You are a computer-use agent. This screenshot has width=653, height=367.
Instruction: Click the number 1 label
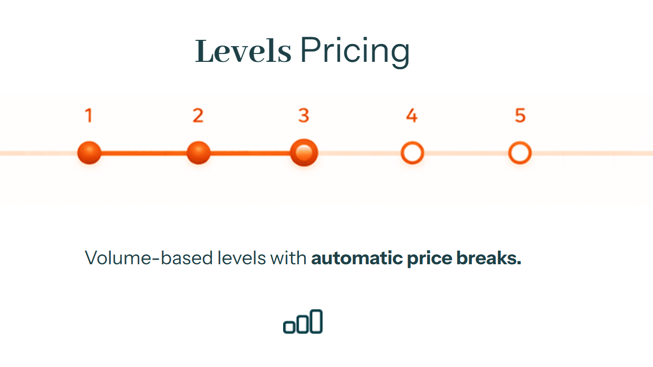tap(88, 116)
